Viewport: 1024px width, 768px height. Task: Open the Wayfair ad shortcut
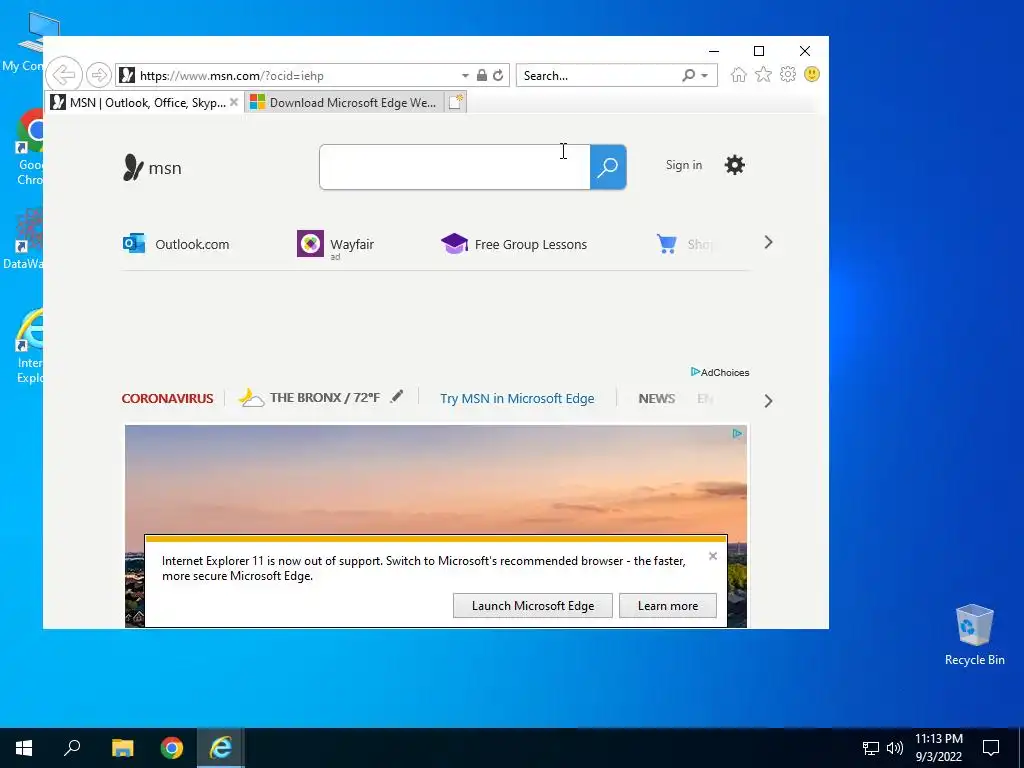coord(336,244)
